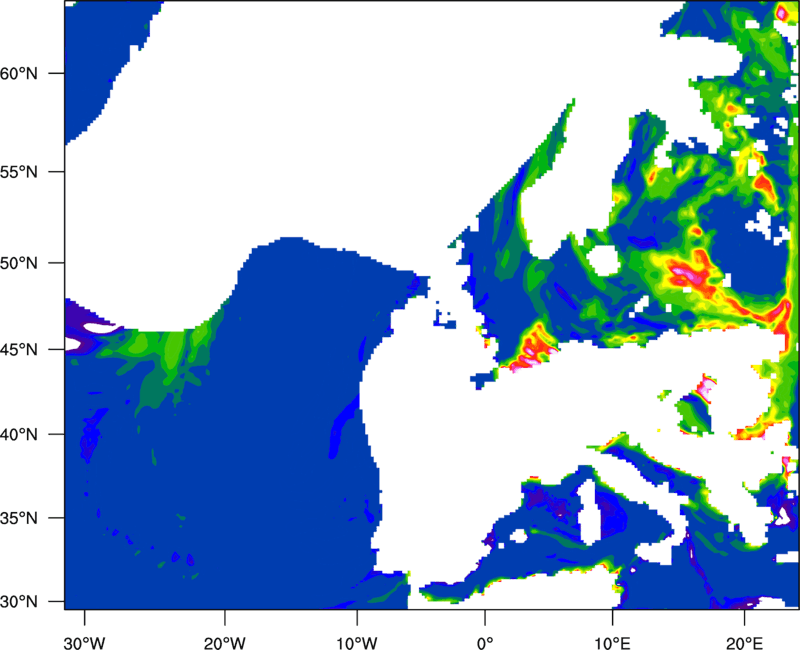Screen dimensions: 800x650
Task: Click the 30°W longitude label
Action: click(85, 643)
